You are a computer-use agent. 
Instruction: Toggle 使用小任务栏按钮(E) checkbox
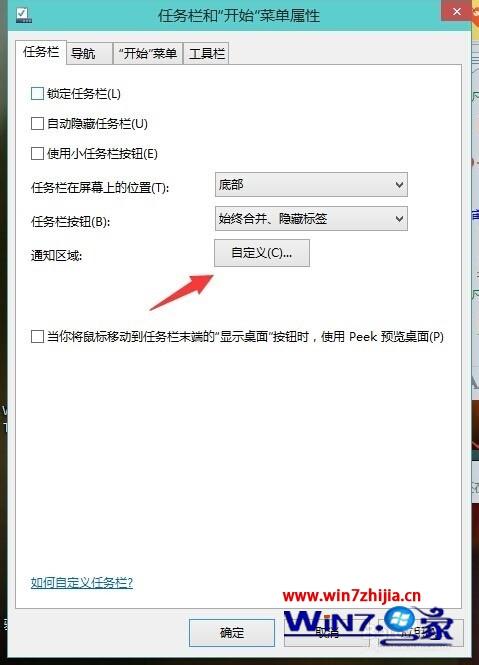coord(37,154)
